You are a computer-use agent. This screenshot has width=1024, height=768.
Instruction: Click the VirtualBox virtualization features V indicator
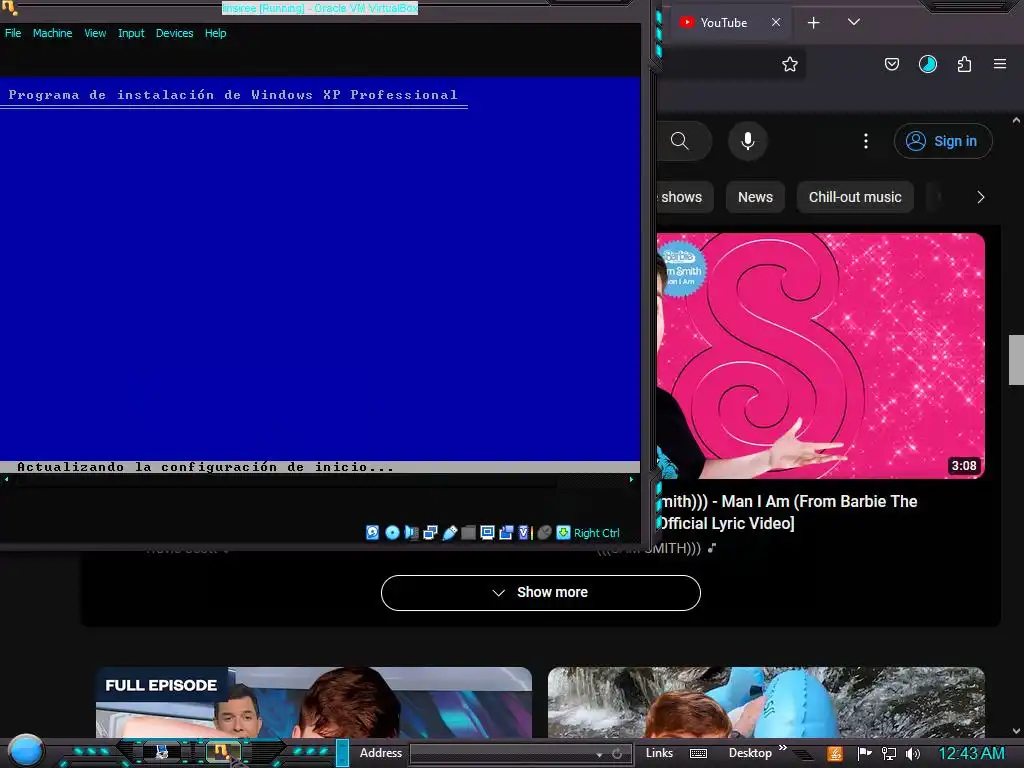[525, 532]
